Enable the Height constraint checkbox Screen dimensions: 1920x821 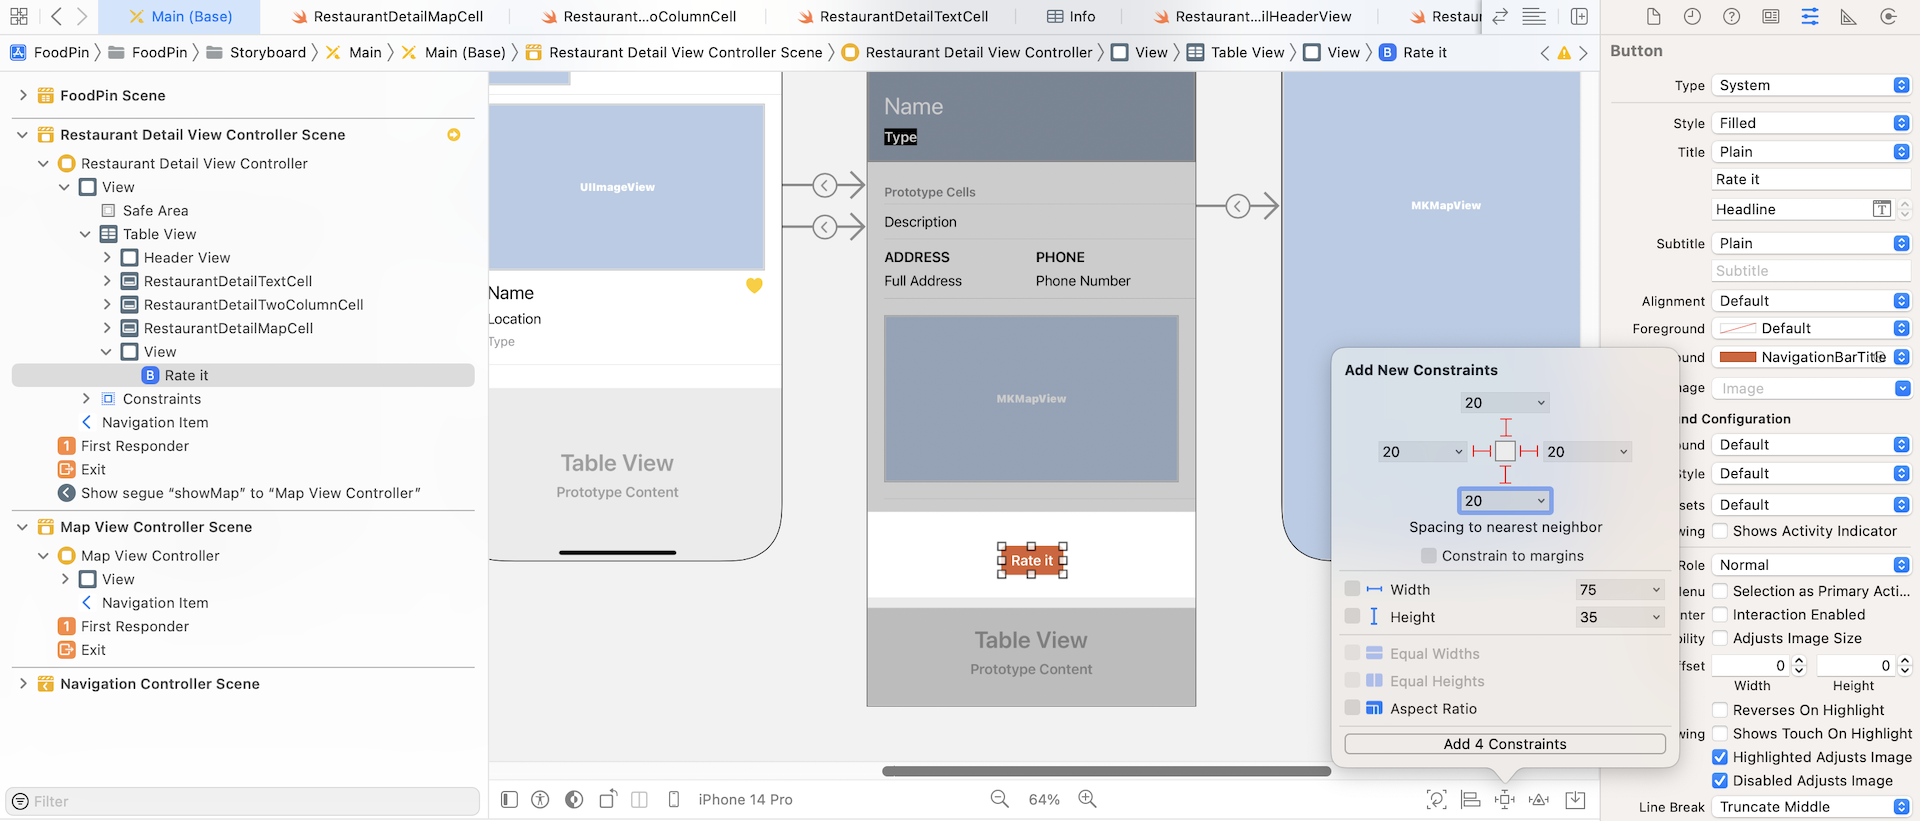(x=1352, y=617)
